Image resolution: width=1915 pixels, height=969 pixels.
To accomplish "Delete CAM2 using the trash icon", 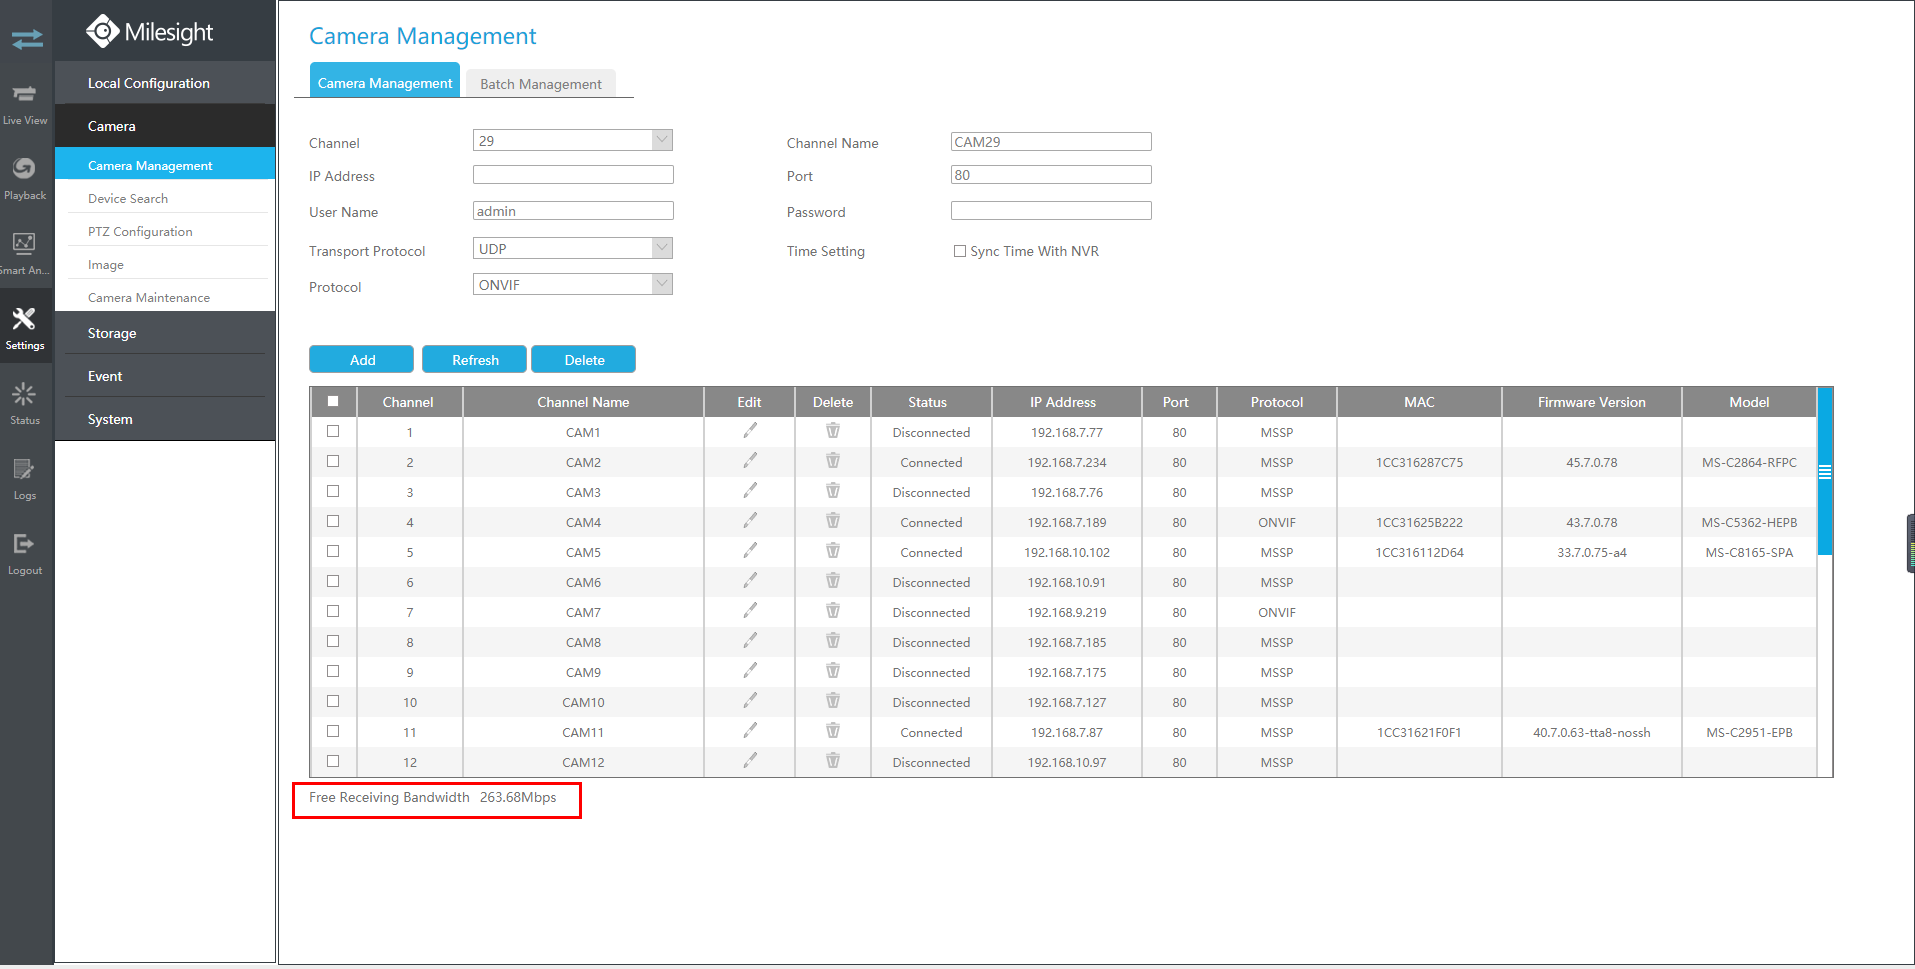I will (x=833, y=461).
